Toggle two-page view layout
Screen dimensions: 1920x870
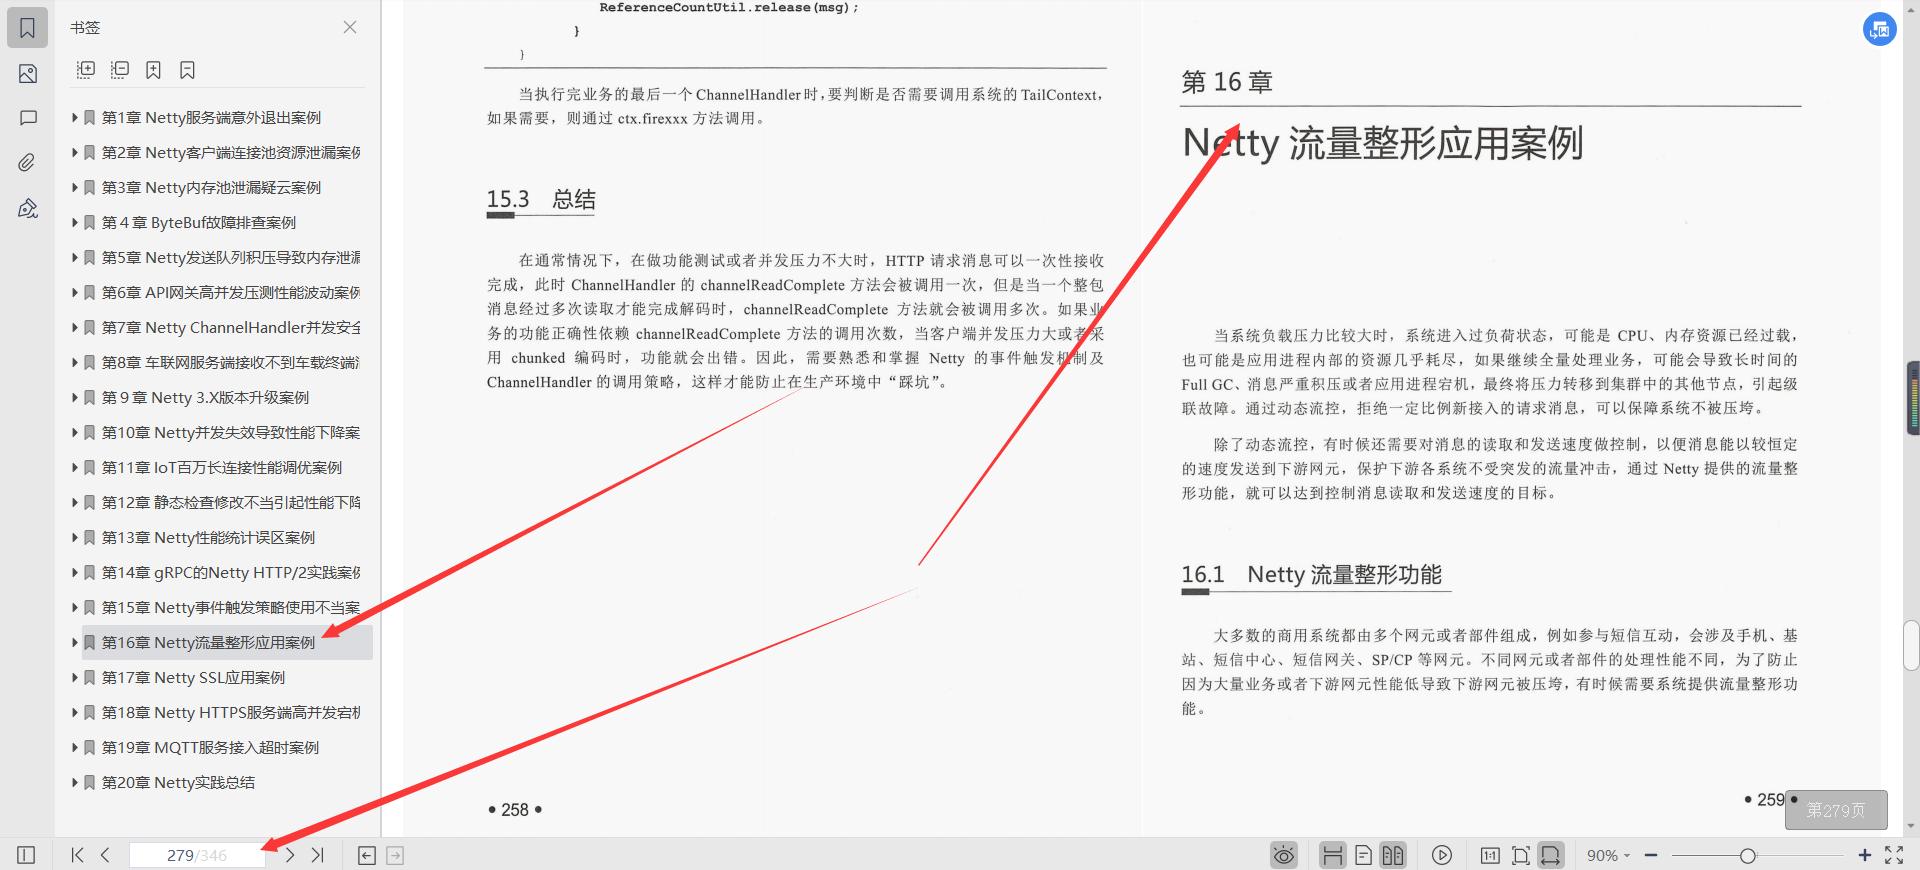pos(1393,855)
